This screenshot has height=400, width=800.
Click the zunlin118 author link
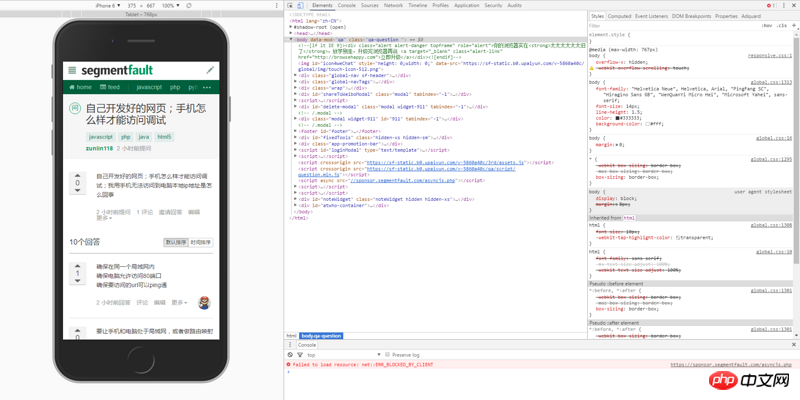coord(99,148)
